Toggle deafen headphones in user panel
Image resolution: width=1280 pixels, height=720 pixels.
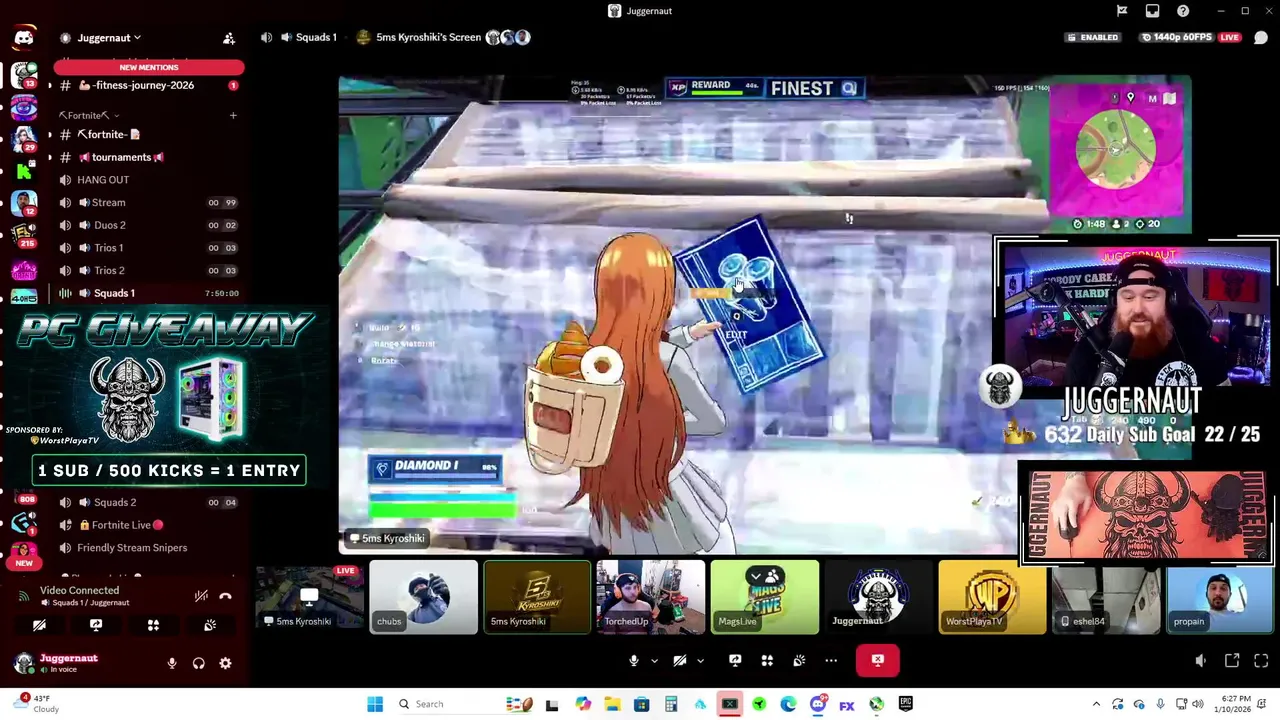click(x=199, y=663)
